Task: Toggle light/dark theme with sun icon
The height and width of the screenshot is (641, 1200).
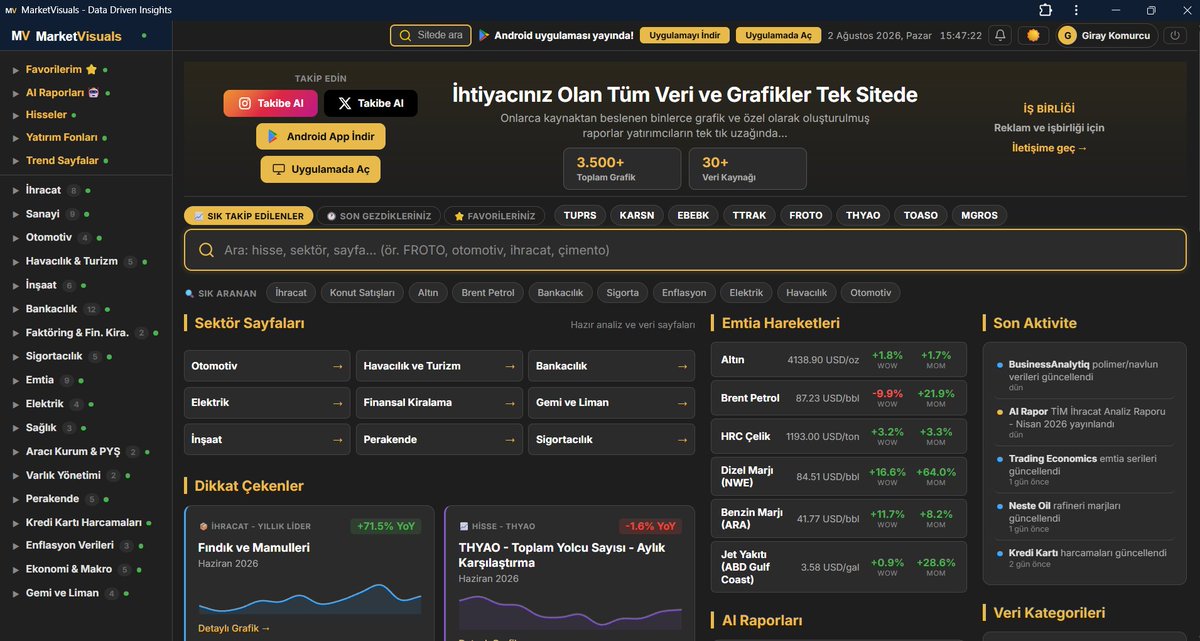Action: point(1033,35)
